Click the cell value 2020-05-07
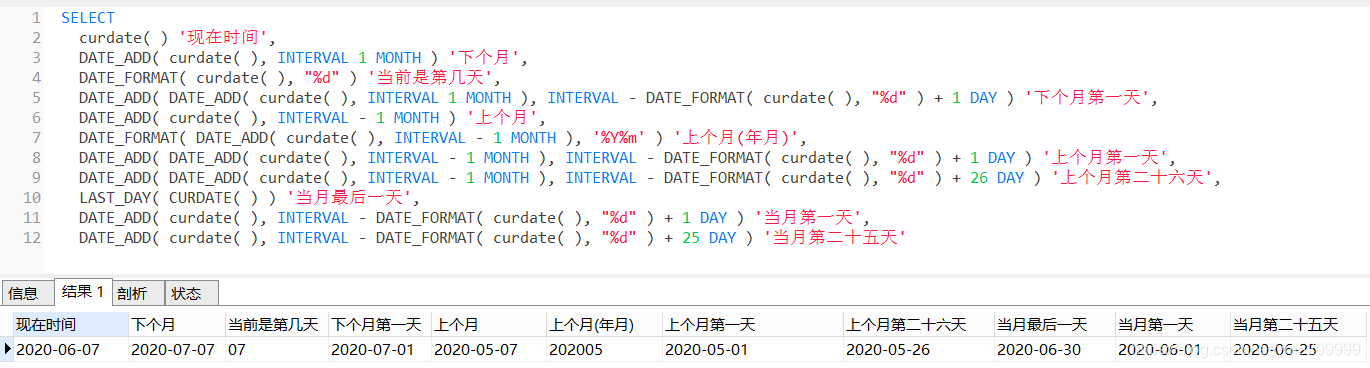Viewport: 1370px width, 368px height. (x=475, y=349)
